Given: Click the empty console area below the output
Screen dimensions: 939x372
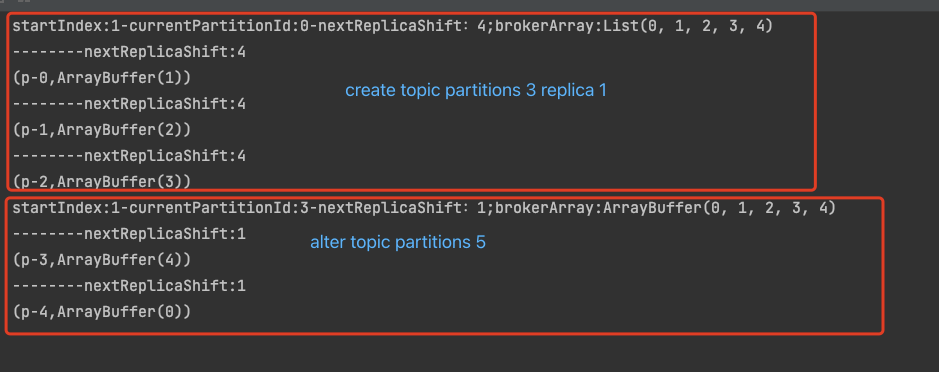Looking at the screenshot, I should [x=470, y=355].
